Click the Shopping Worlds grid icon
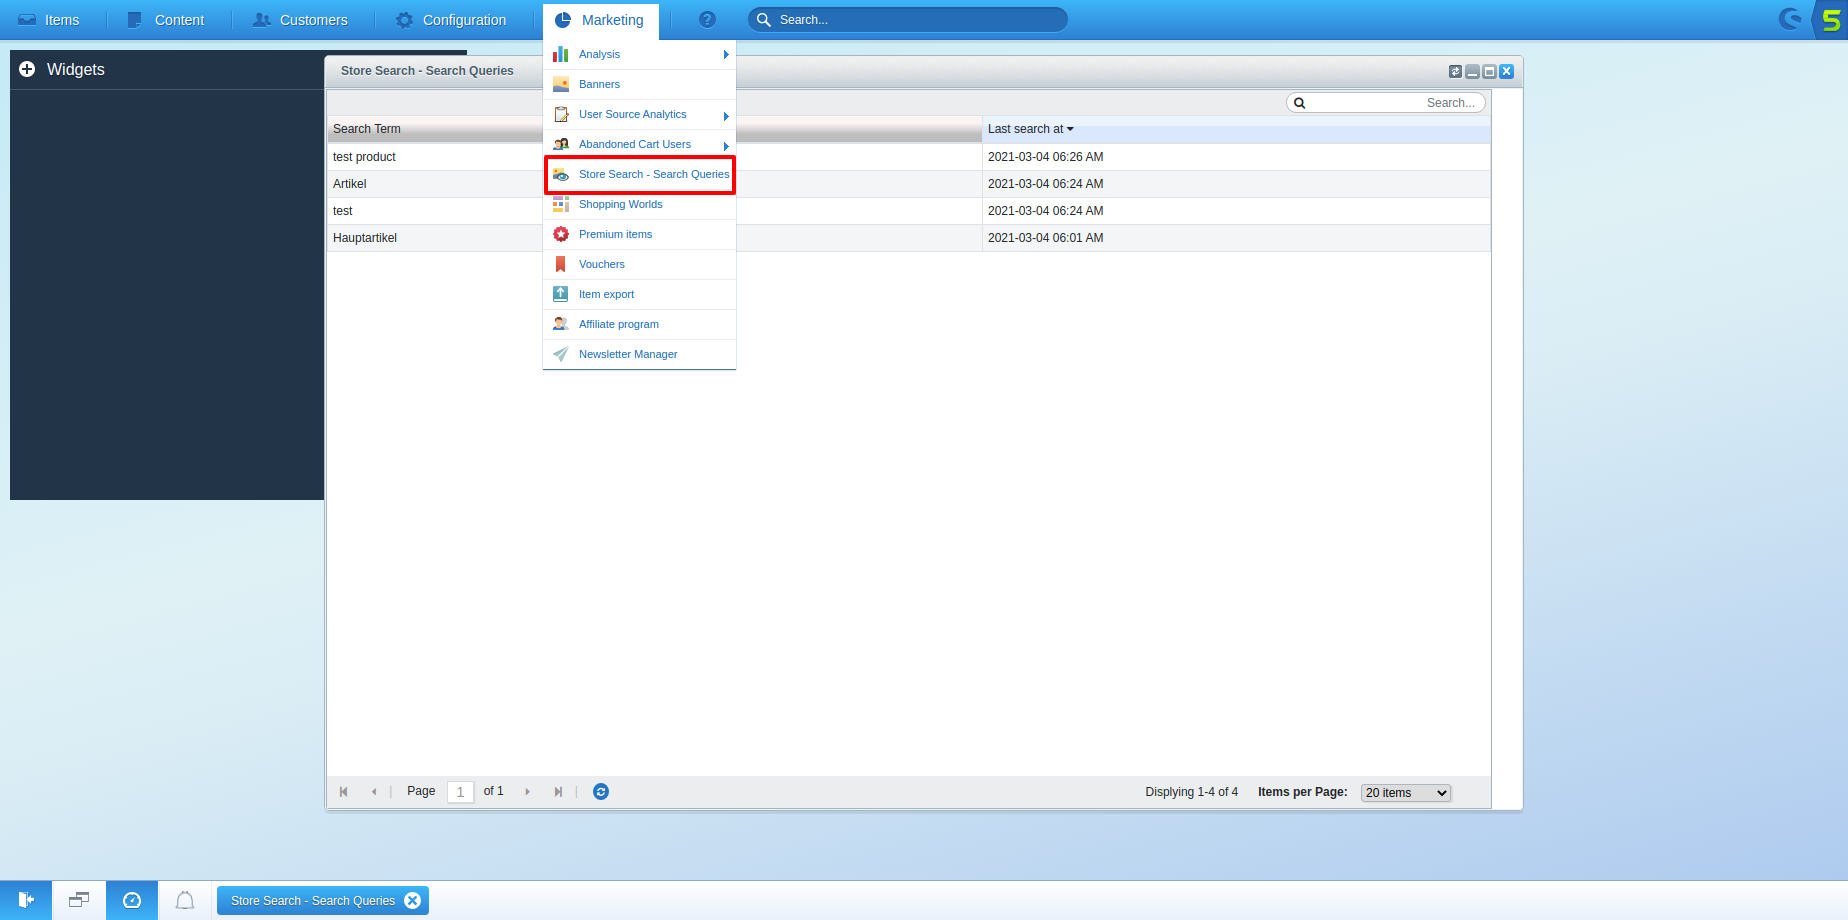The width and height of the screenshot is (1848, 920). 561,204
